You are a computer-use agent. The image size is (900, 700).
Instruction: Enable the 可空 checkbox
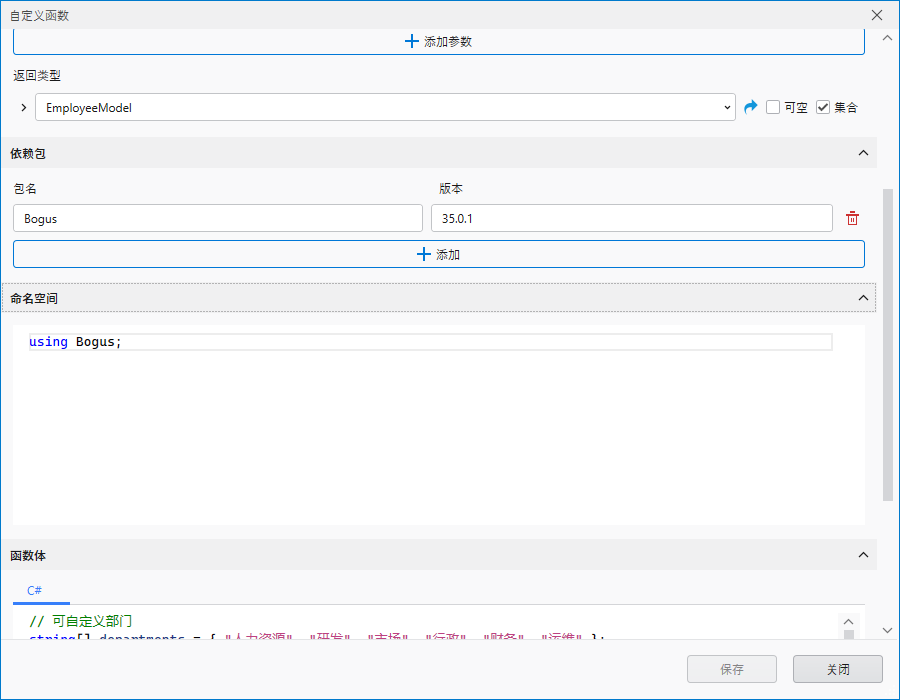773,107
